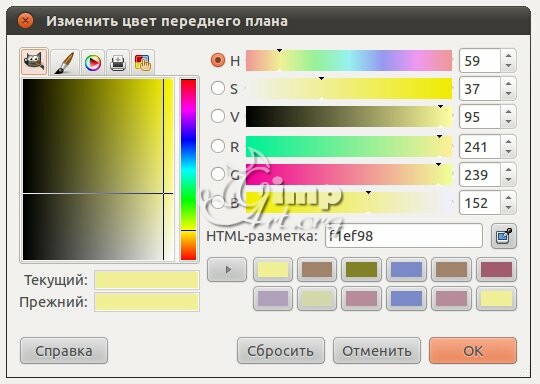
Task: Increase the R value with up arrow
Action: click(508, 141)
